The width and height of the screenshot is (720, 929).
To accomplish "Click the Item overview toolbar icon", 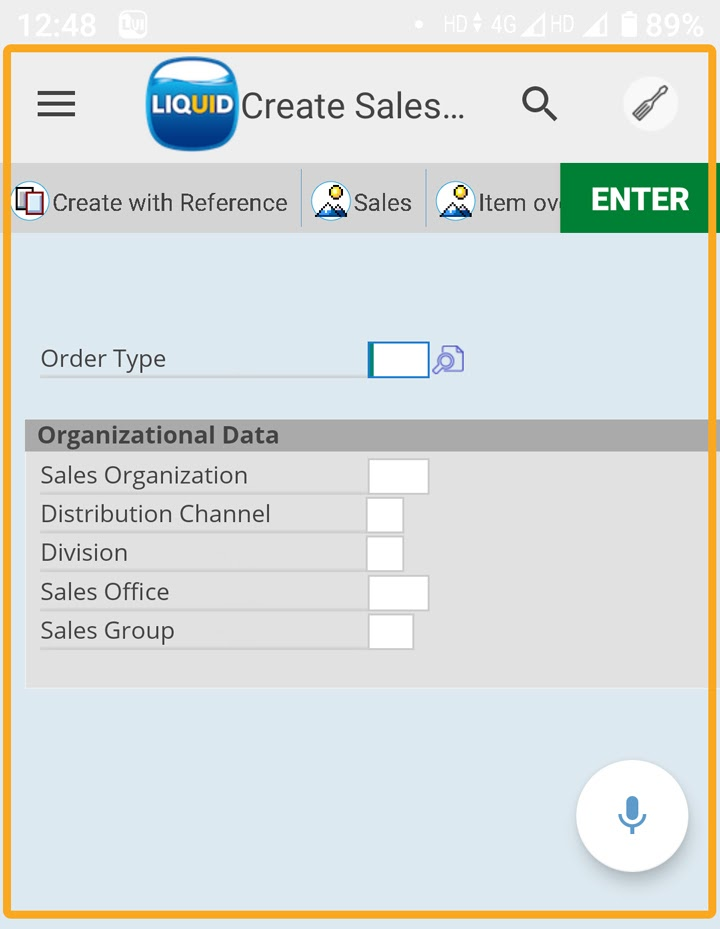I will point(455,201).
